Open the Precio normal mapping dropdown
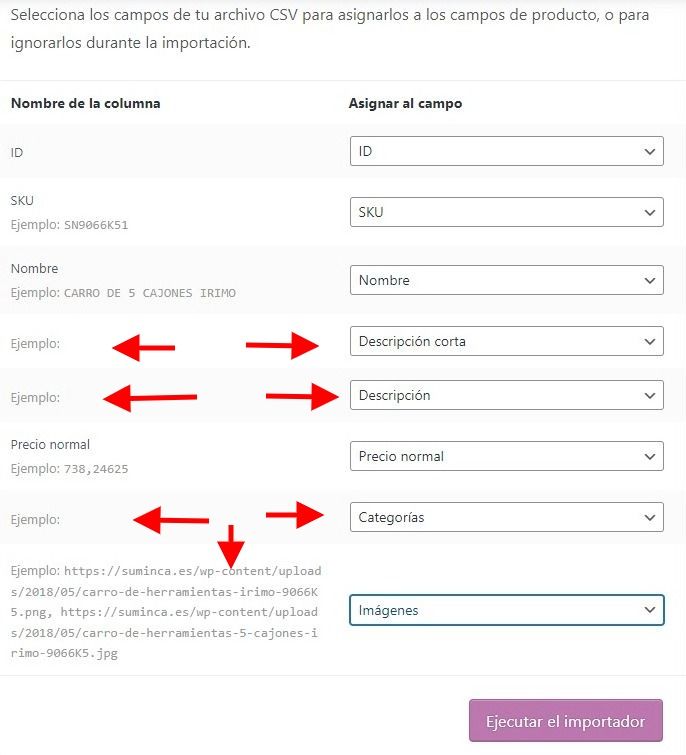The width and height of the screenshot is (686, 755). [x=506, y=456]
